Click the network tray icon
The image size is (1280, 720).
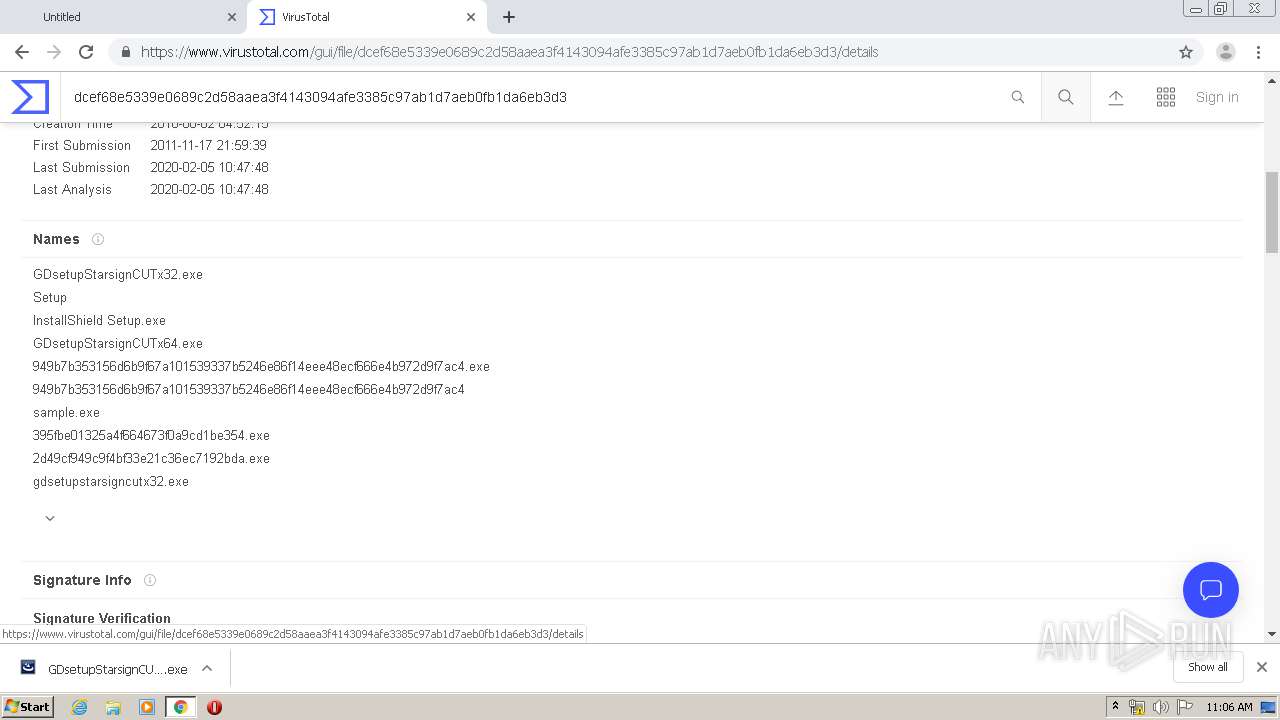click(1137, 707)
